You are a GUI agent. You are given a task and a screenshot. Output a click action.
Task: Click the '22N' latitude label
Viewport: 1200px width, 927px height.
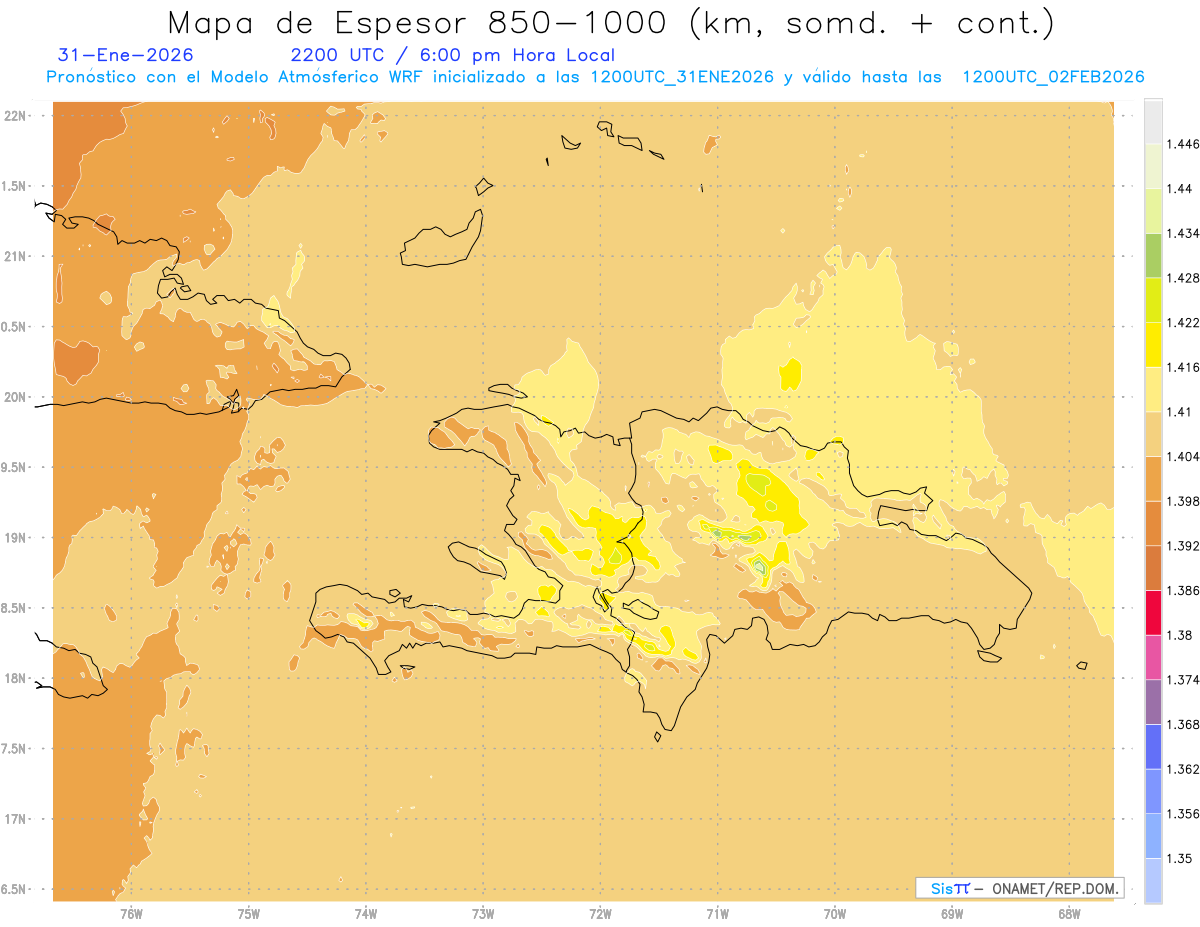tap(16, 115)
